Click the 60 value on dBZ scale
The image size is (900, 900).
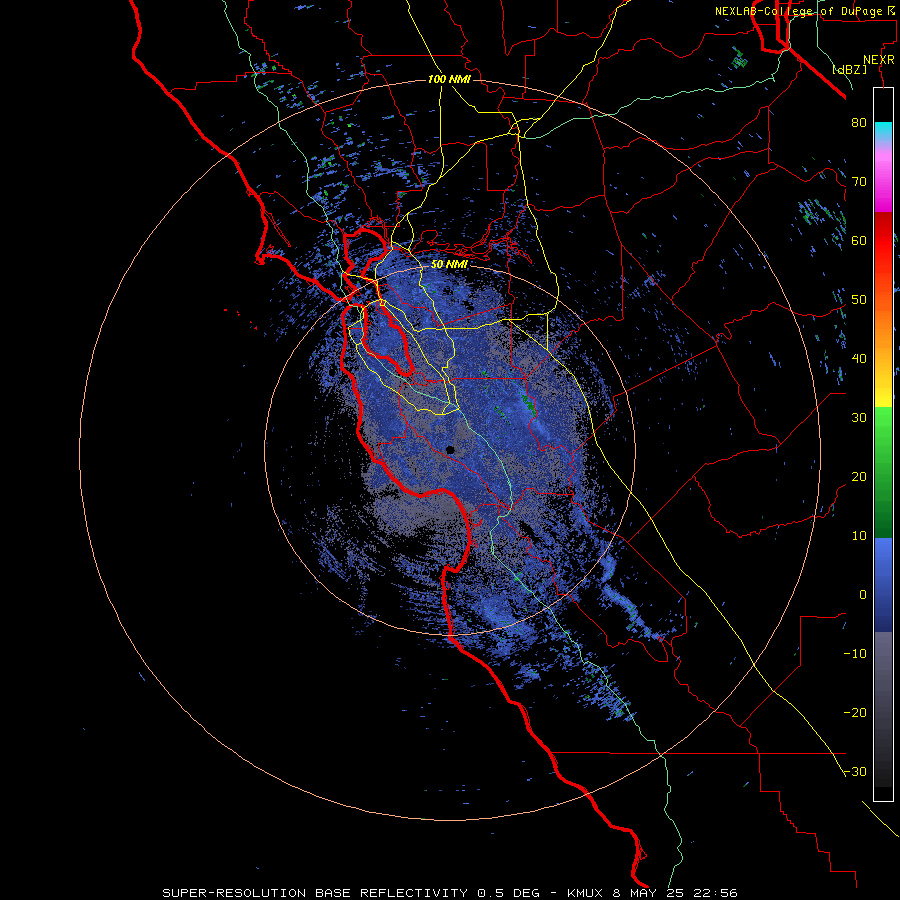point(859,240)
